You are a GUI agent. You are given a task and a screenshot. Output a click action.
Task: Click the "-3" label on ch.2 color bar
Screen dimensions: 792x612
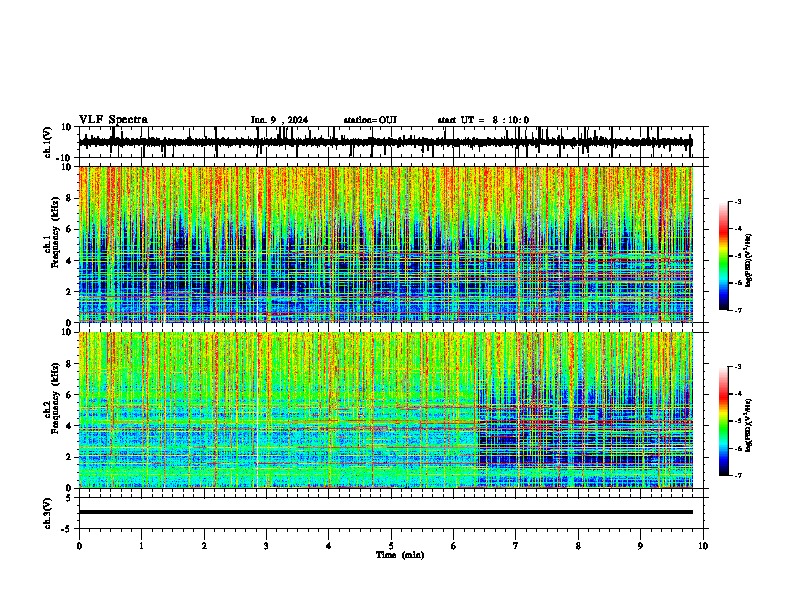point(737,367)
